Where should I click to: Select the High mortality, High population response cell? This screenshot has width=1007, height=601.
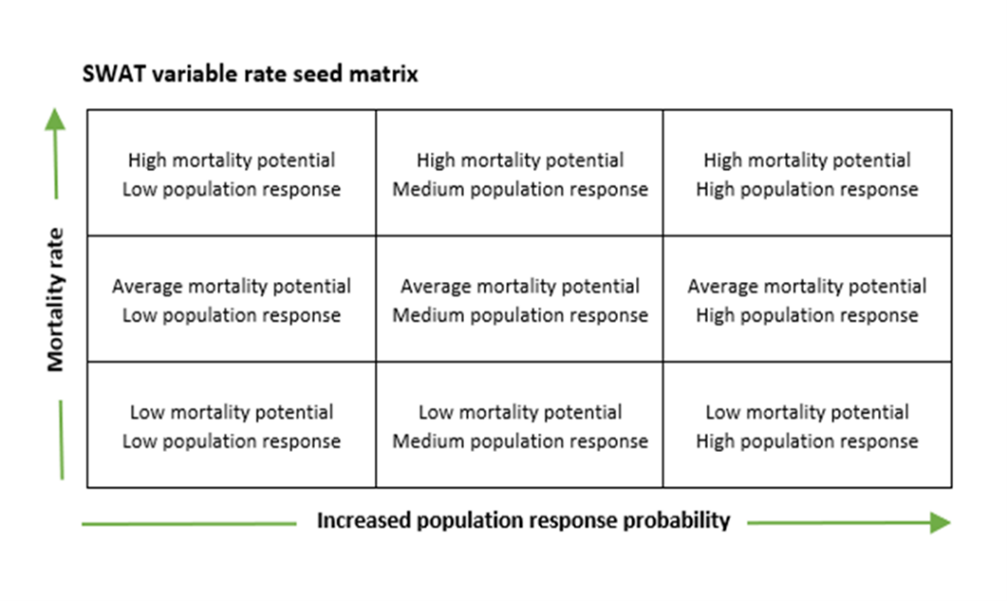[x=807, y=174]
